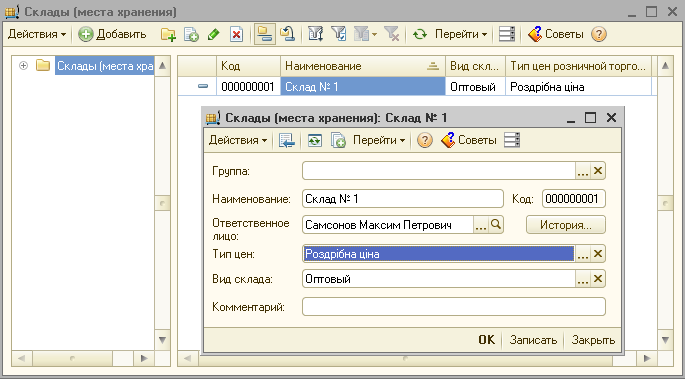Screen dimensions: 685x379
Task: Click the filter by current value icon
Action: tap(338, 34)
